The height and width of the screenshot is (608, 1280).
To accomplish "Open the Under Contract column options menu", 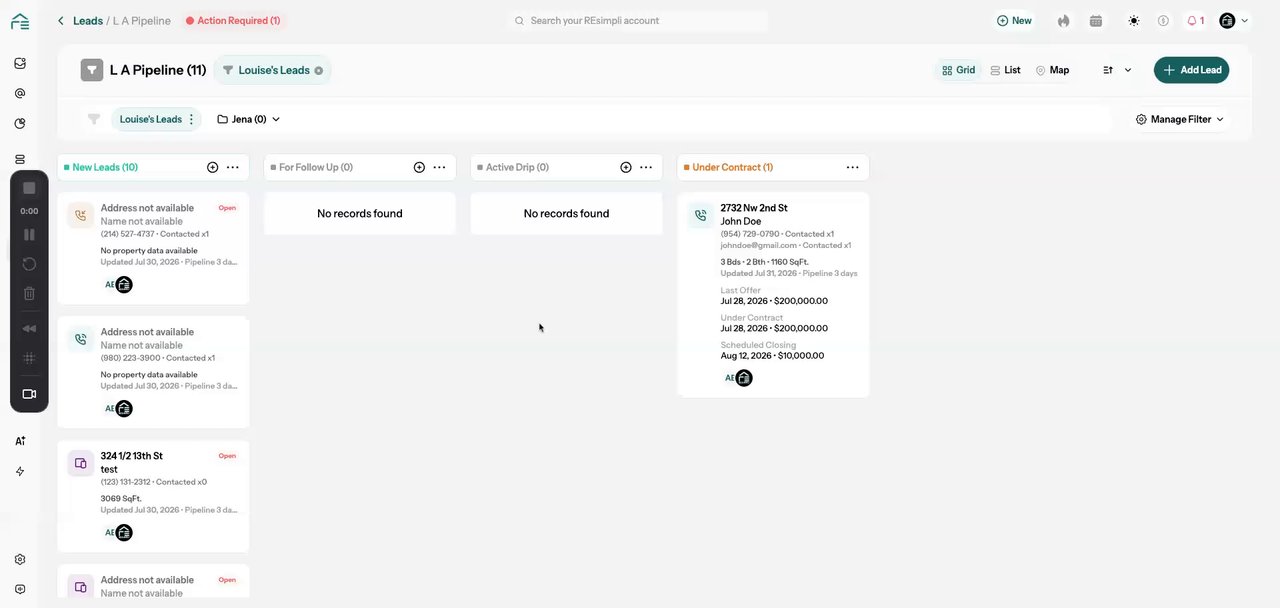I will click(852, 167).
